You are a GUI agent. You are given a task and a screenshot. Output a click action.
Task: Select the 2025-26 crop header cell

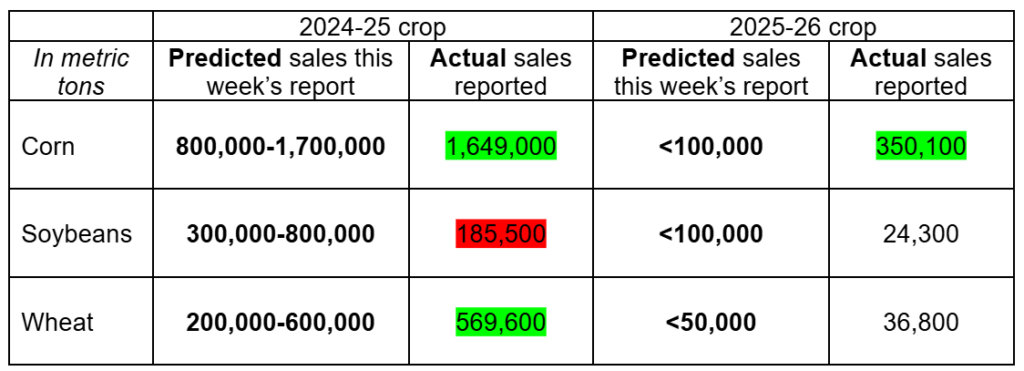click(803, 27)
